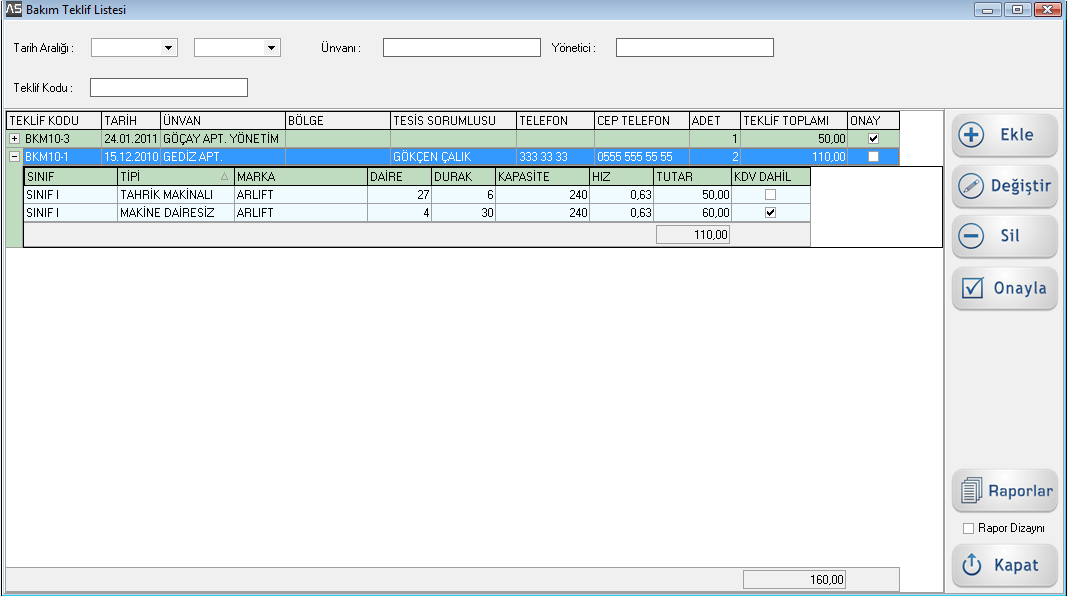Click the Onayla approve button

1005,288
